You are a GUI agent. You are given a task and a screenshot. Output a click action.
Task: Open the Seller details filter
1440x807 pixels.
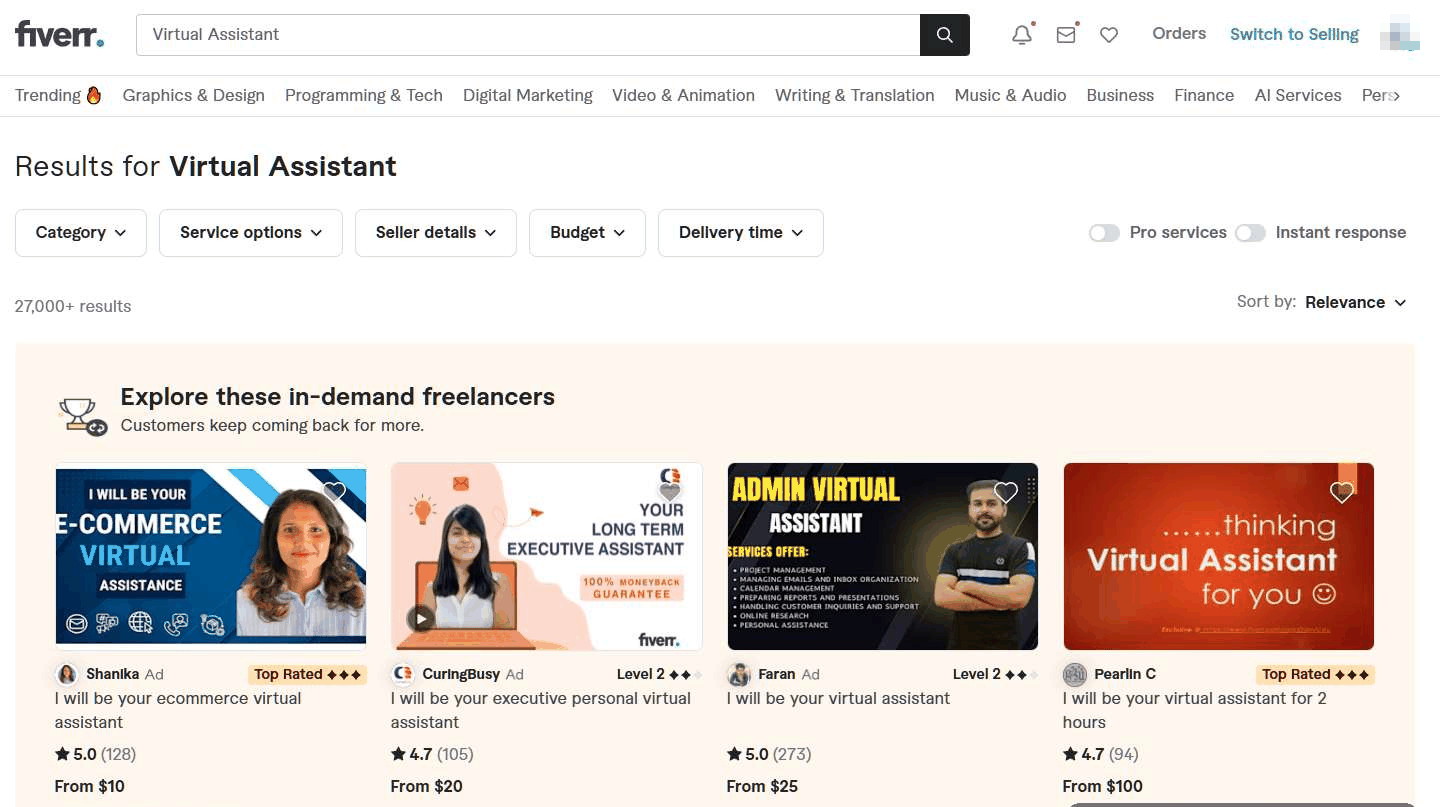pos(436,233)
